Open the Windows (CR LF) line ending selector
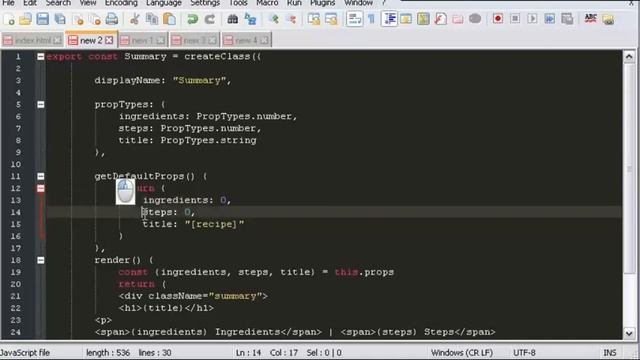640x360 pixels. tap(462, 353)
